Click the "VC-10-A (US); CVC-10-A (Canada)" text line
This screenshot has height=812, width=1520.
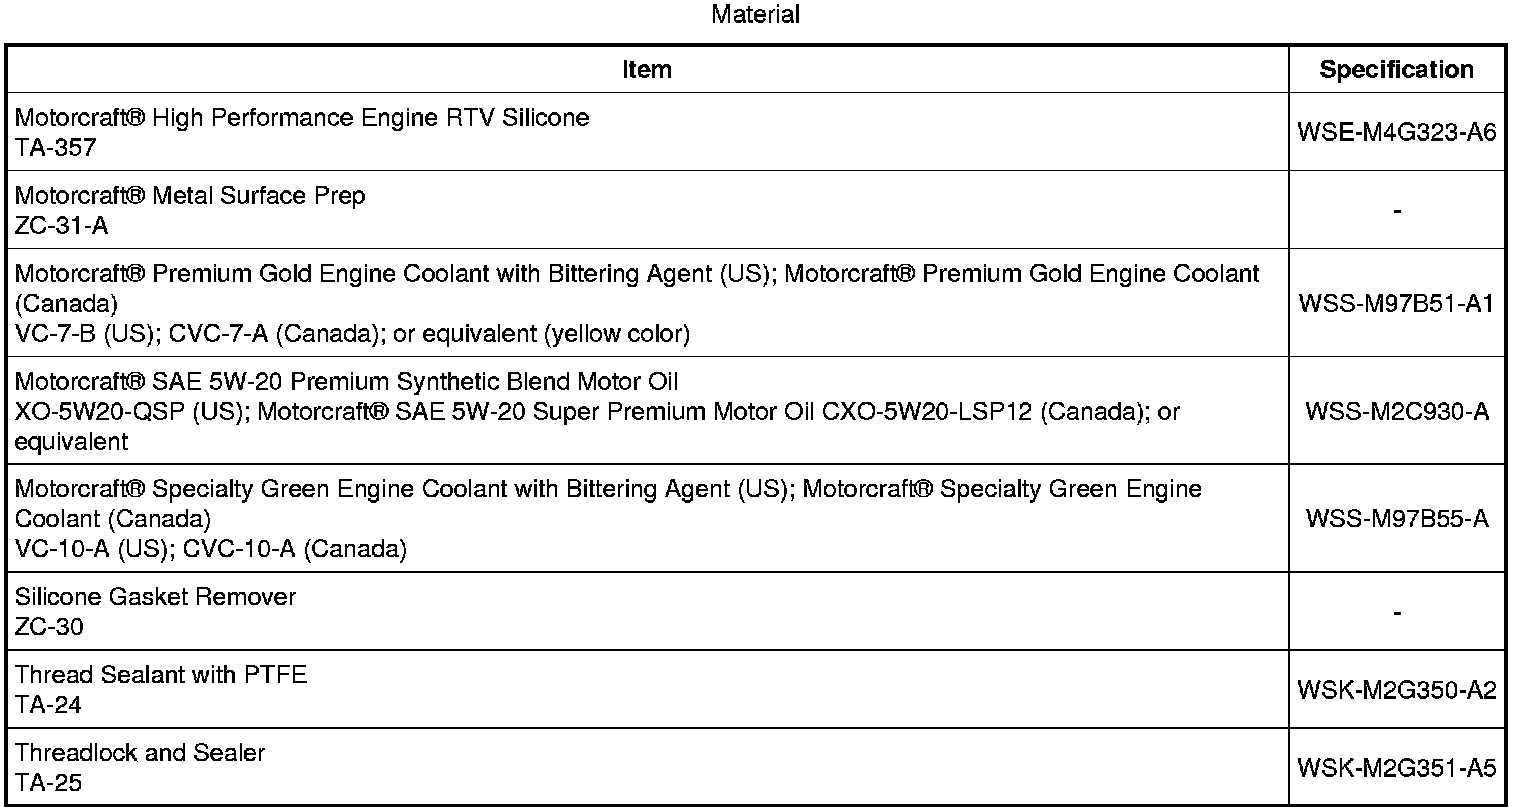click(x=211, y=549)
